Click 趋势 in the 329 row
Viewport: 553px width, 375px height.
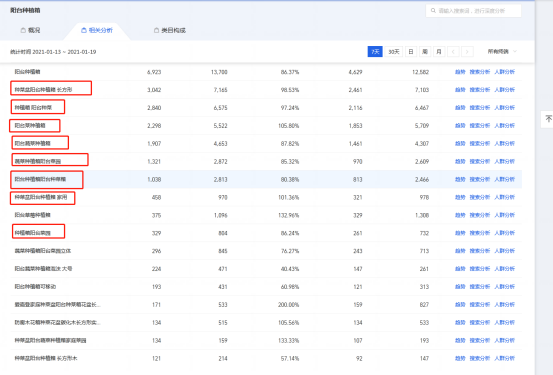460,233
